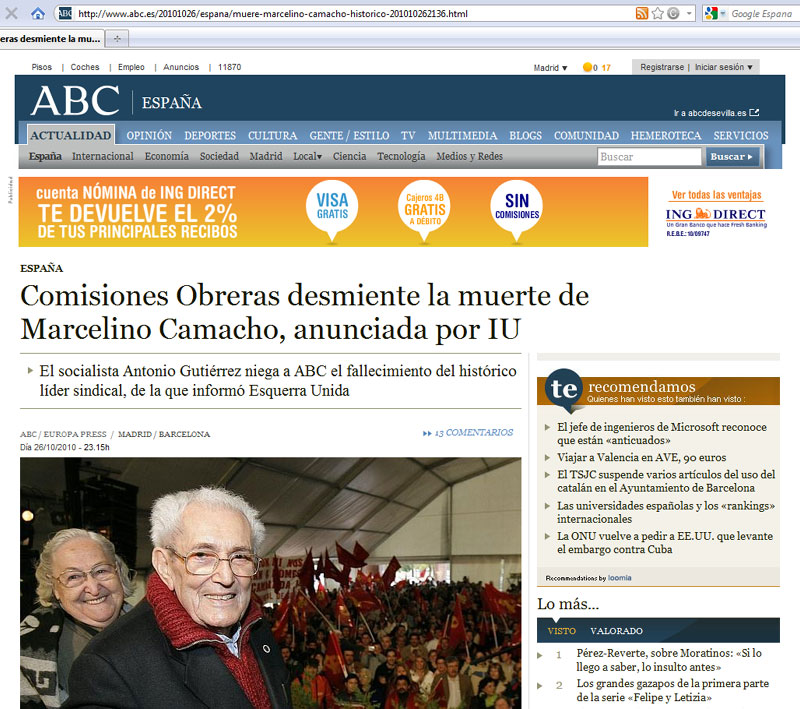The image size is (800, 709).
Task: Click the sun weather icon beside Madrid
Action: click(x=588, y=68)
